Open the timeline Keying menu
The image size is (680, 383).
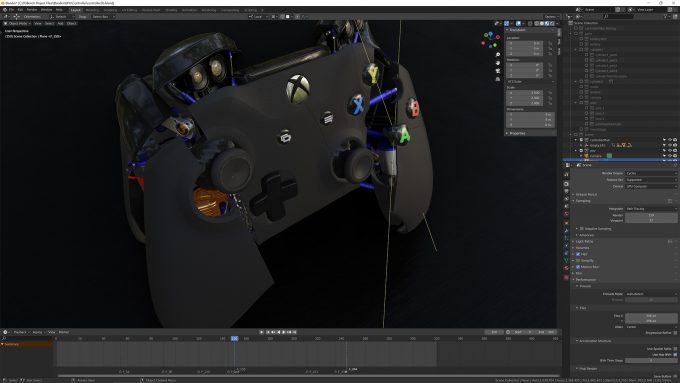click(38, 332)
